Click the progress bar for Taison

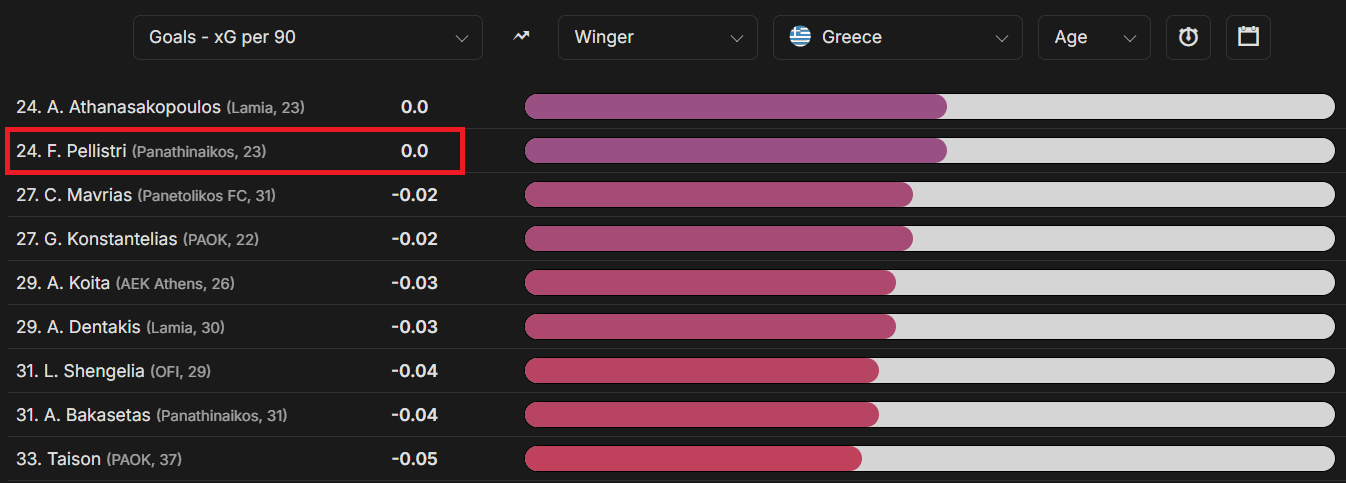929,459
